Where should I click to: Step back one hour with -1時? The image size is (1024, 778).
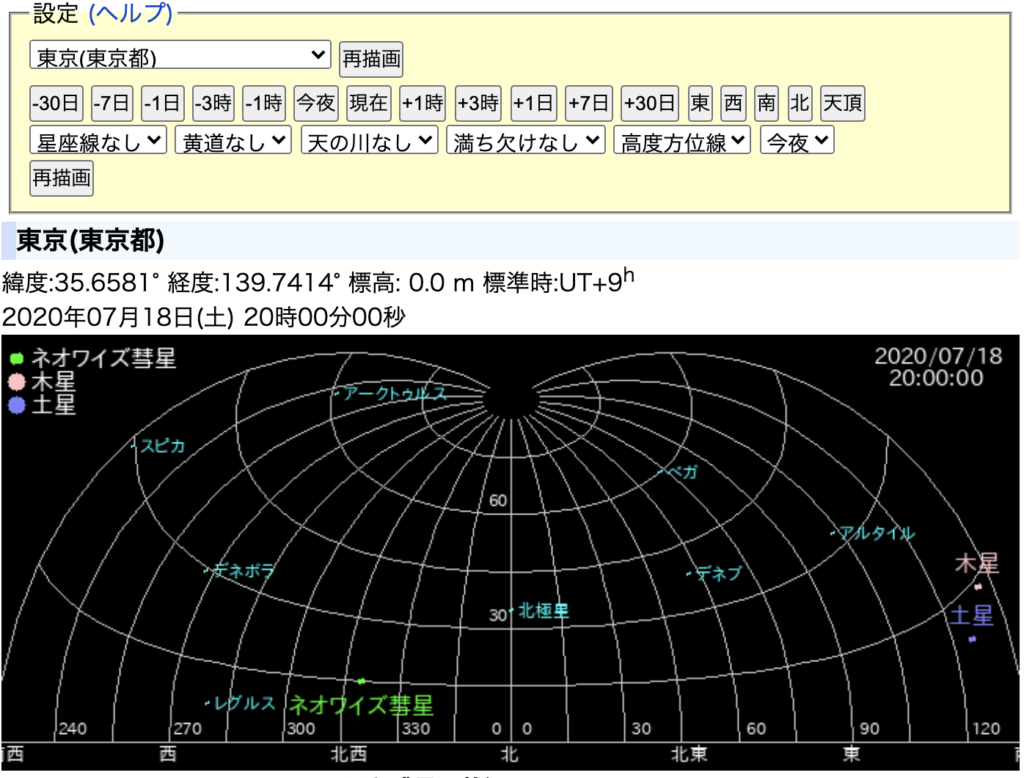click(264, 102)
